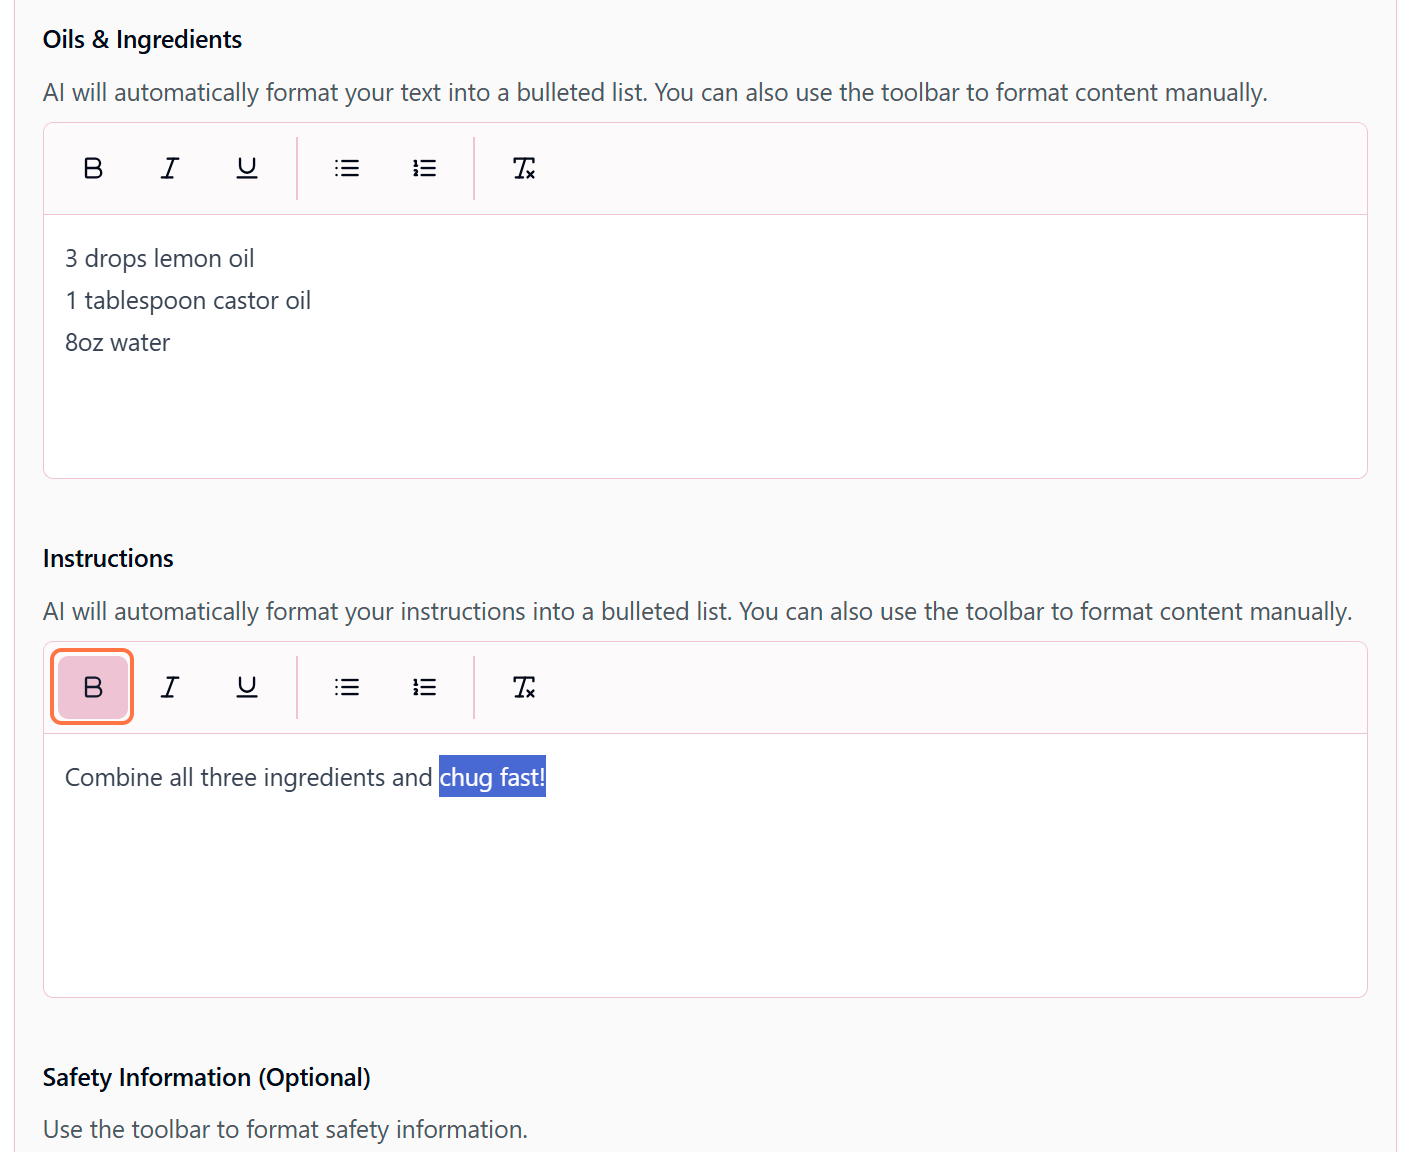Clear formatting in Oils & Ingredients editor
1410x1152 pixels.
(x=524, y=168)
